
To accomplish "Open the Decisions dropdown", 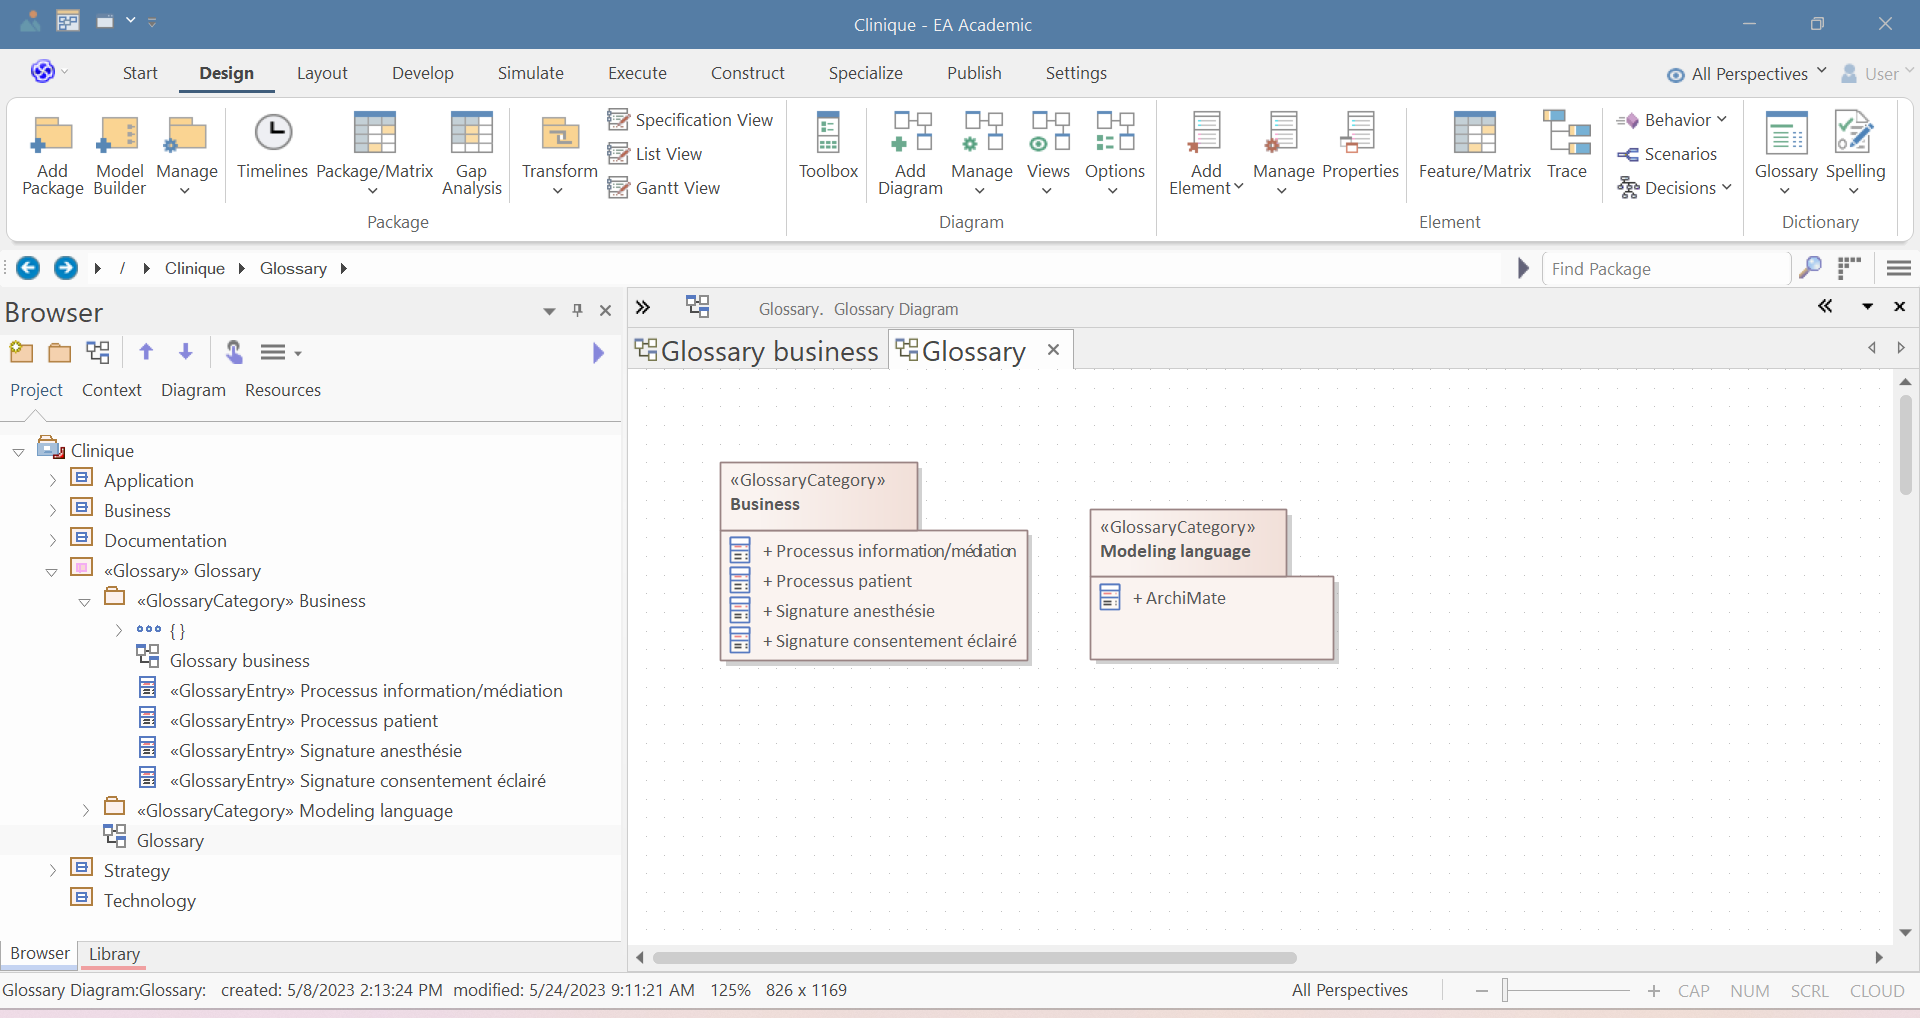I will click(1674, 188).
